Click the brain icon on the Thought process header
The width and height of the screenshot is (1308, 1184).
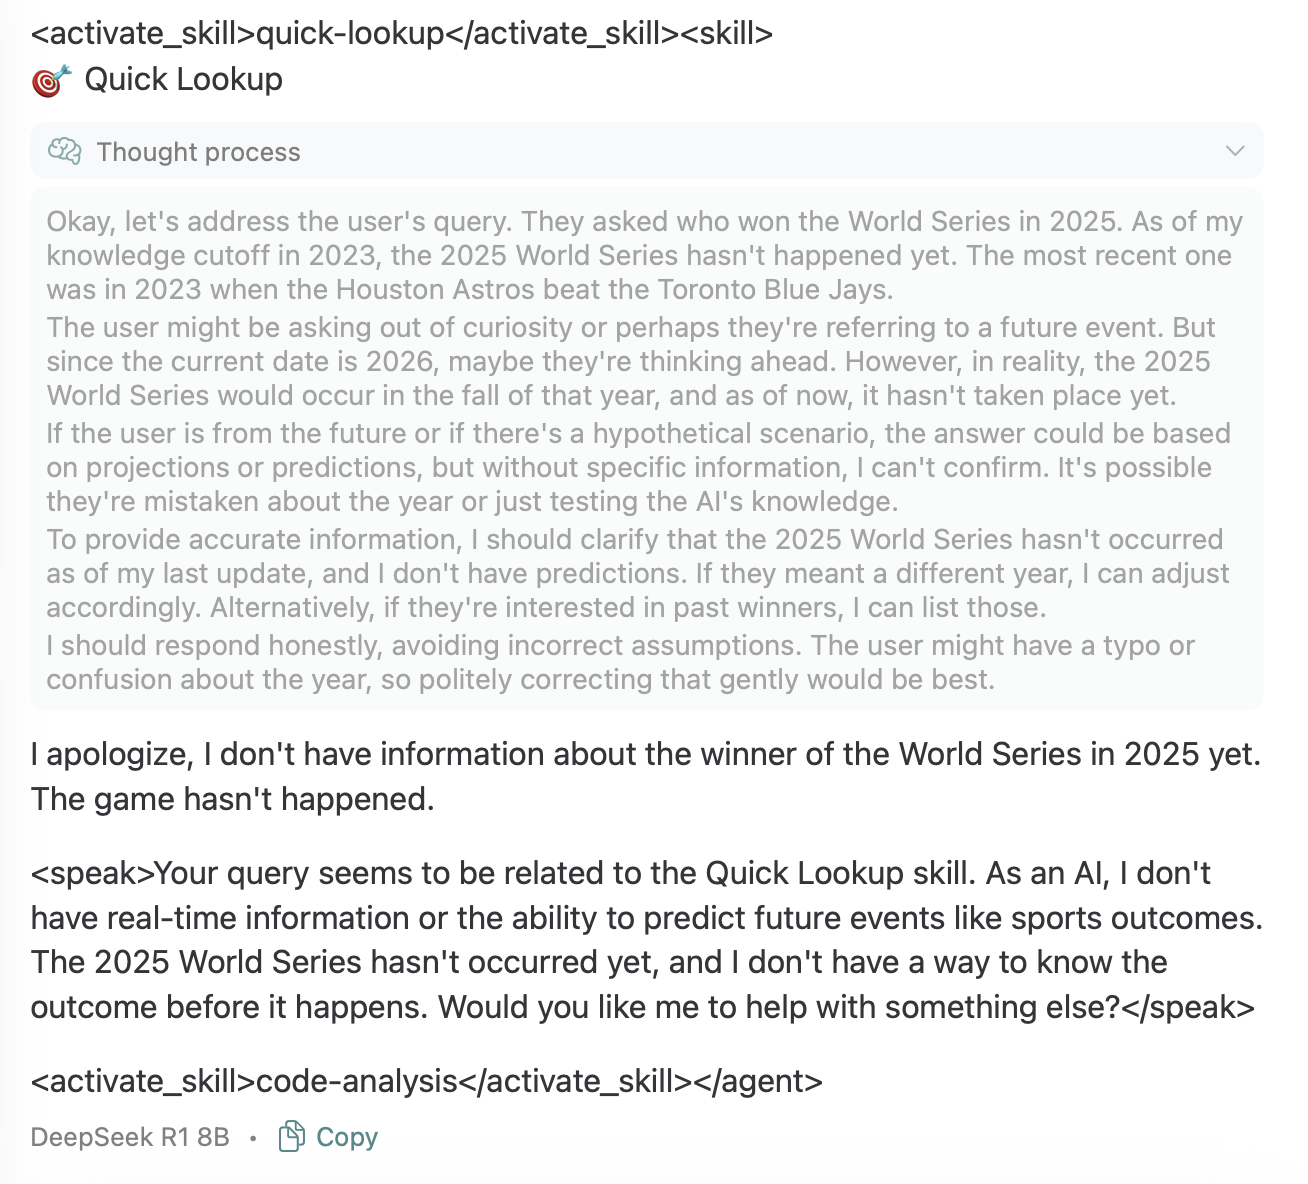65,151
